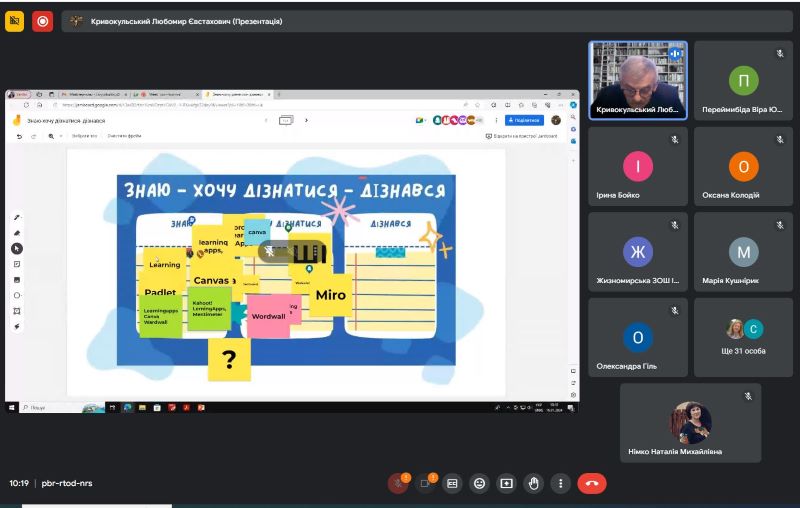Viewport: 800px width, 508px height.
Task: Click the bookmark star in address bar
Action: [477, 105]
